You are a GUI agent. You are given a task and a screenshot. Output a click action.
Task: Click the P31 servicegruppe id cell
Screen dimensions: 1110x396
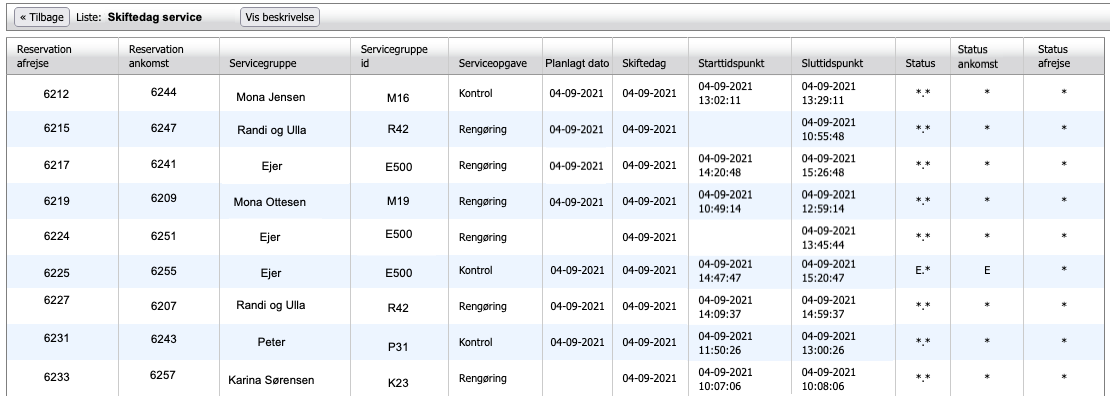point(398,347)
